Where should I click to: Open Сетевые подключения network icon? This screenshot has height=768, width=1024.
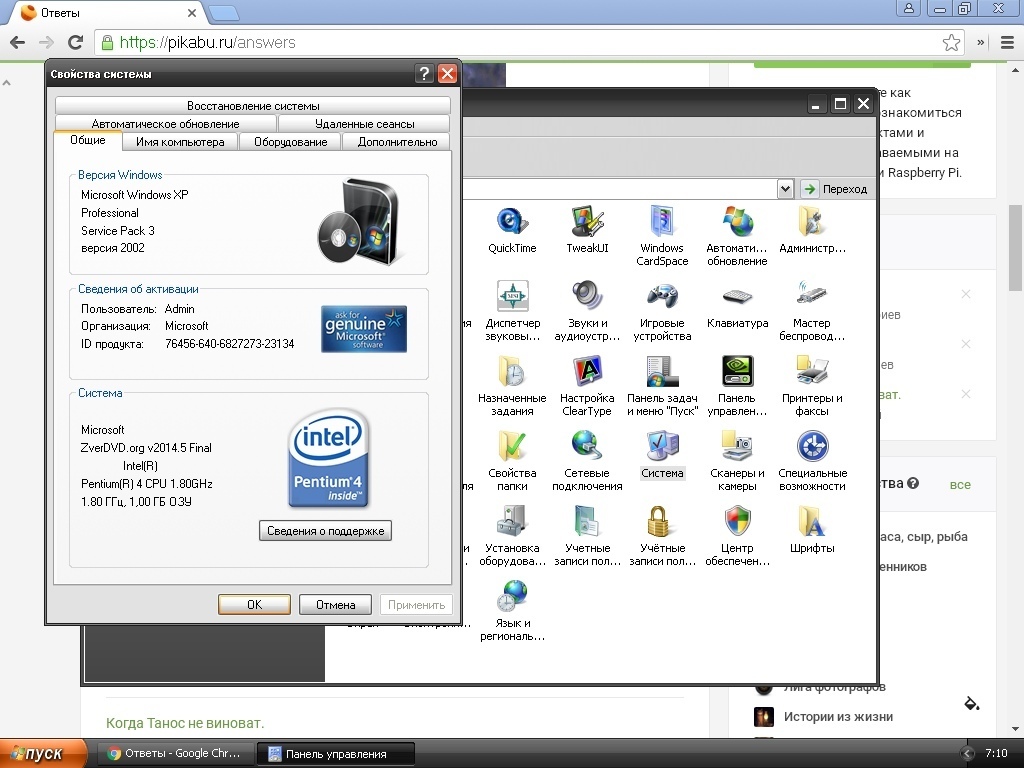point(587,448)
